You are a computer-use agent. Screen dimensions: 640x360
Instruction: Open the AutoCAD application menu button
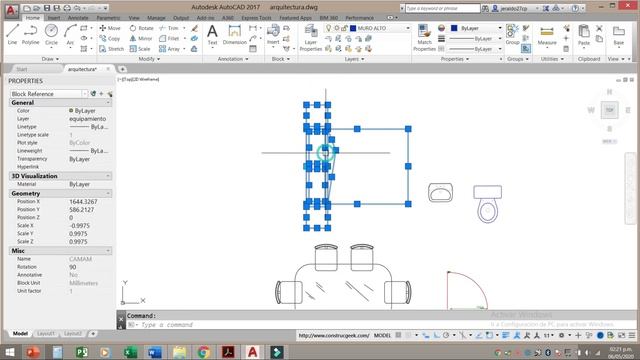pyautogui.click(x=11, y=10)
